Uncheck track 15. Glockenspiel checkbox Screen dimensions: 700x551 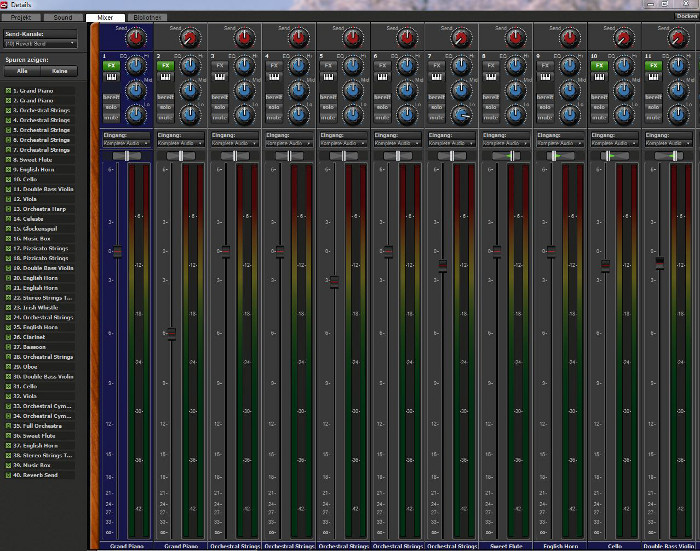pos(8,229)
